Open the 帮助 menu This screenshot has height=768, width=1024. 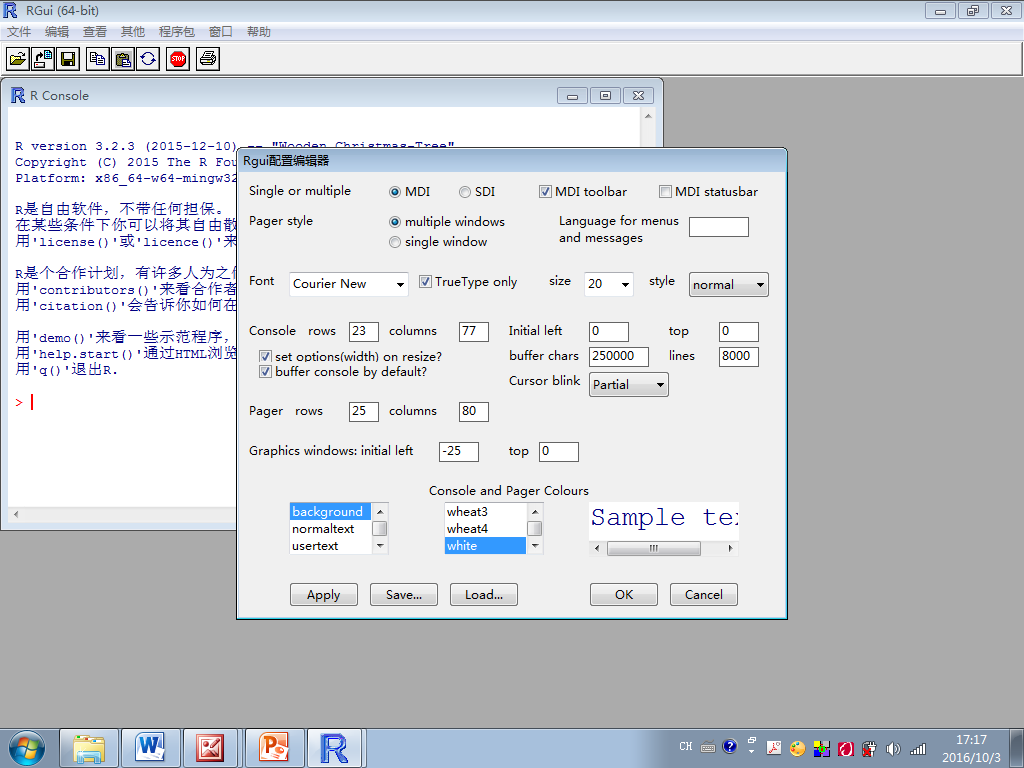click(259, 31)
